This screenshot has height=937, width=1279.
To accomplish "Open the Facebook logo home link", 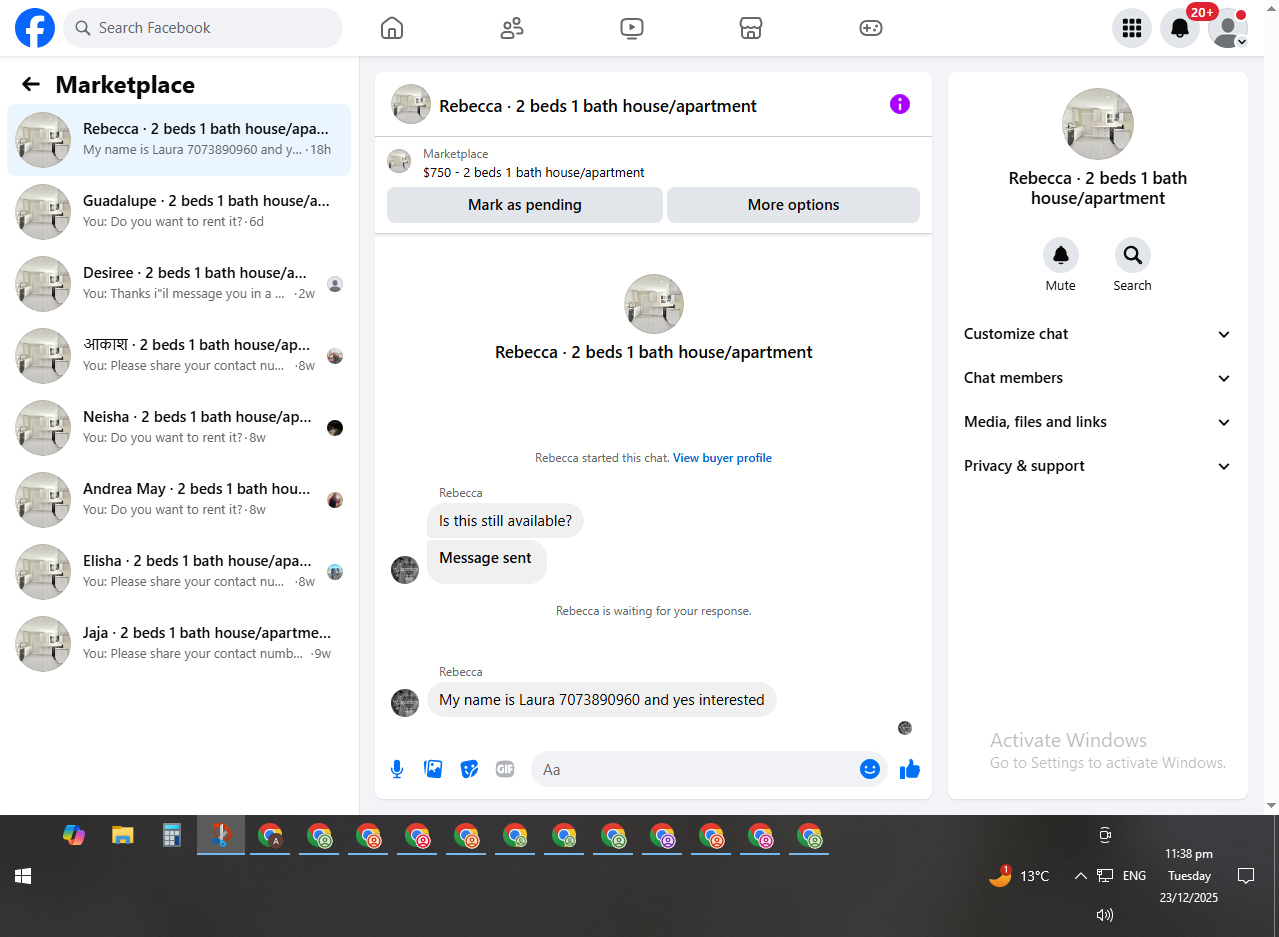I will 35,28.
